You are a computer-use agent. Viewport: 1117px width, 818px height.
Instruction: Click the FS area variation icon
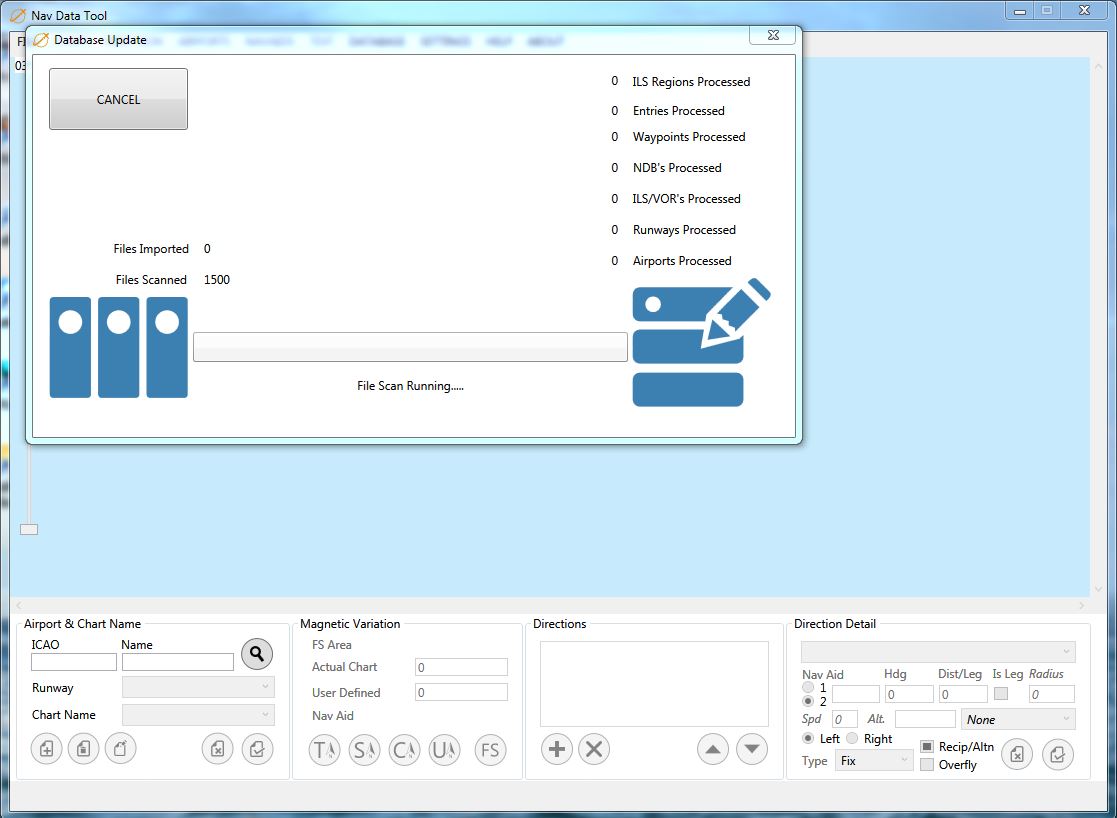(x=490, y=750)
